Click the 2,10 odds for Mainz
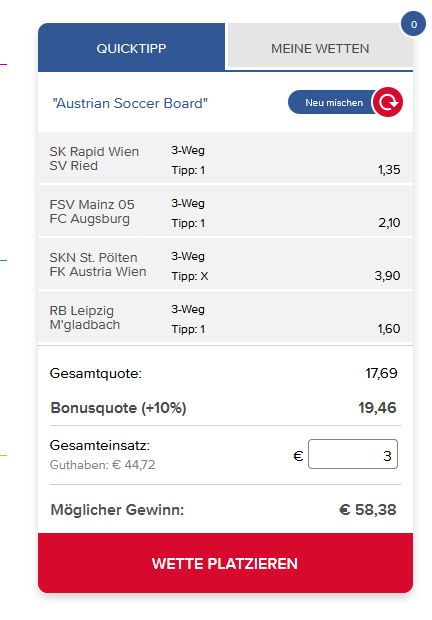The height and width of the screenshot is (620, 432). pos(389,223)
